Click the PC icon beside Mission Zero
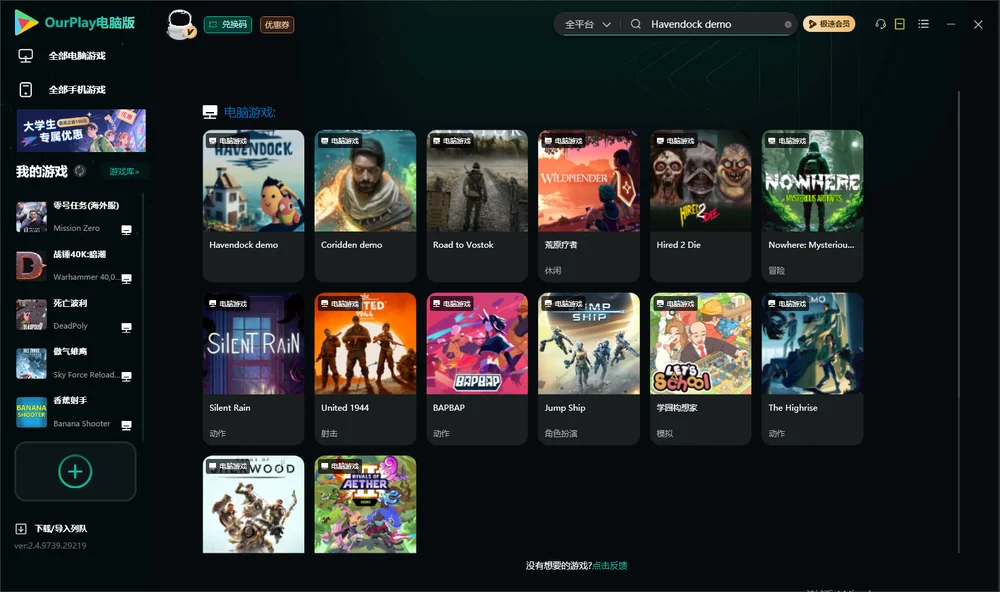 click(126, 230)
